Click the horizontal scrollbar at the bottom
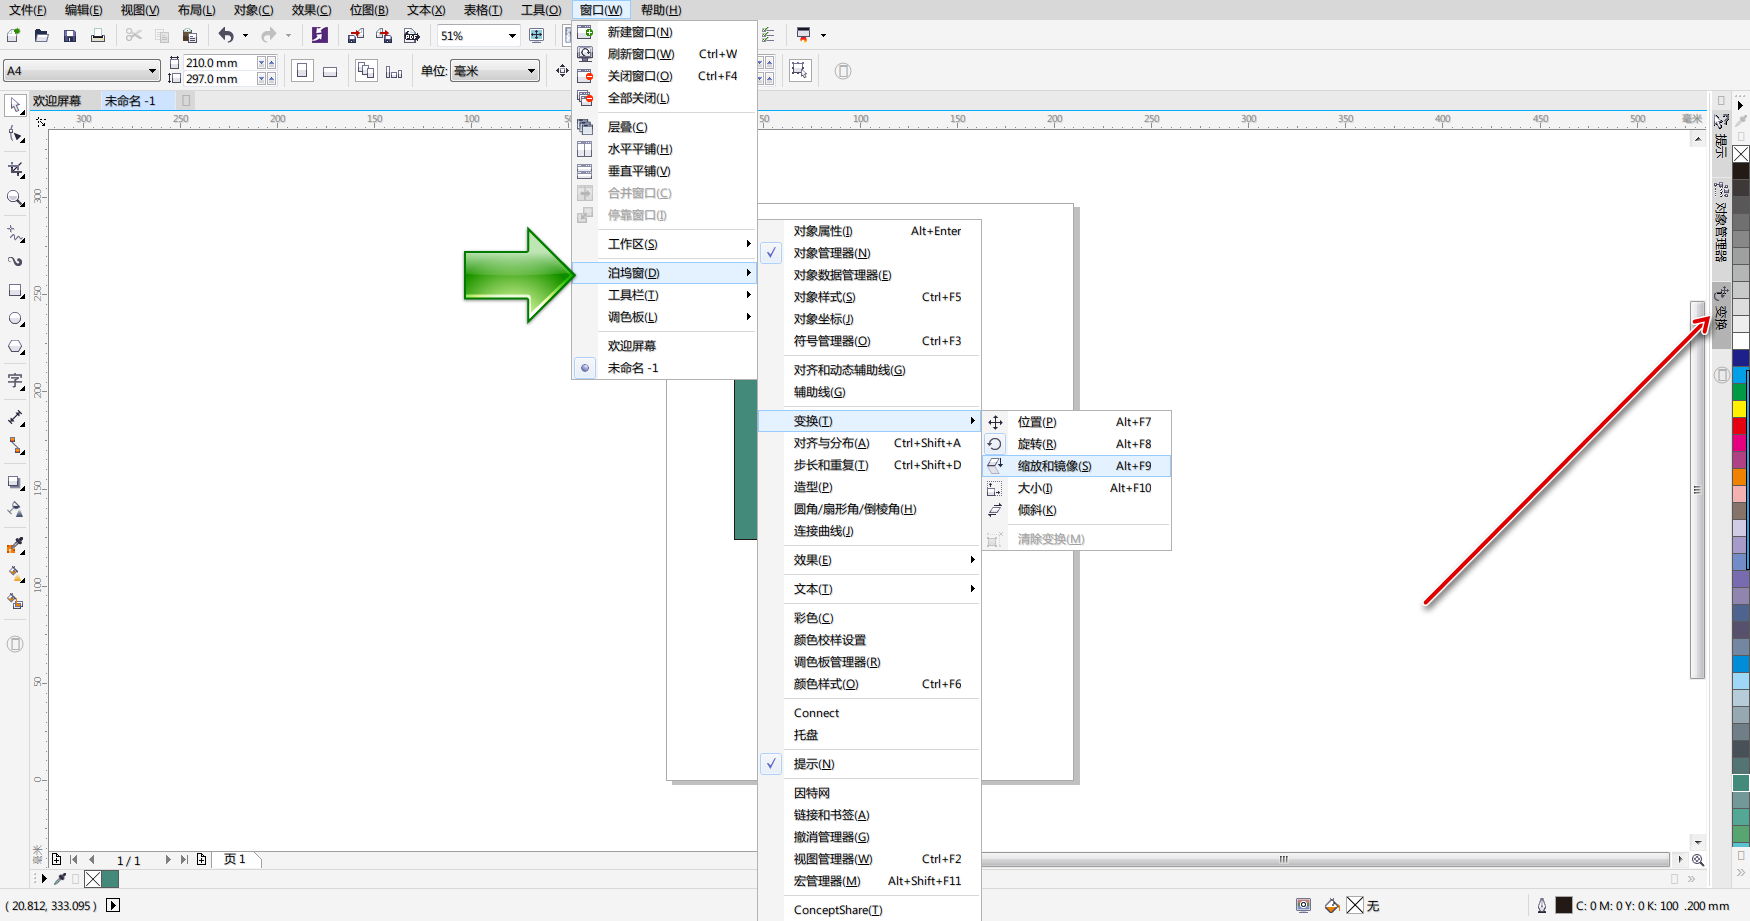 (1283, 859)
